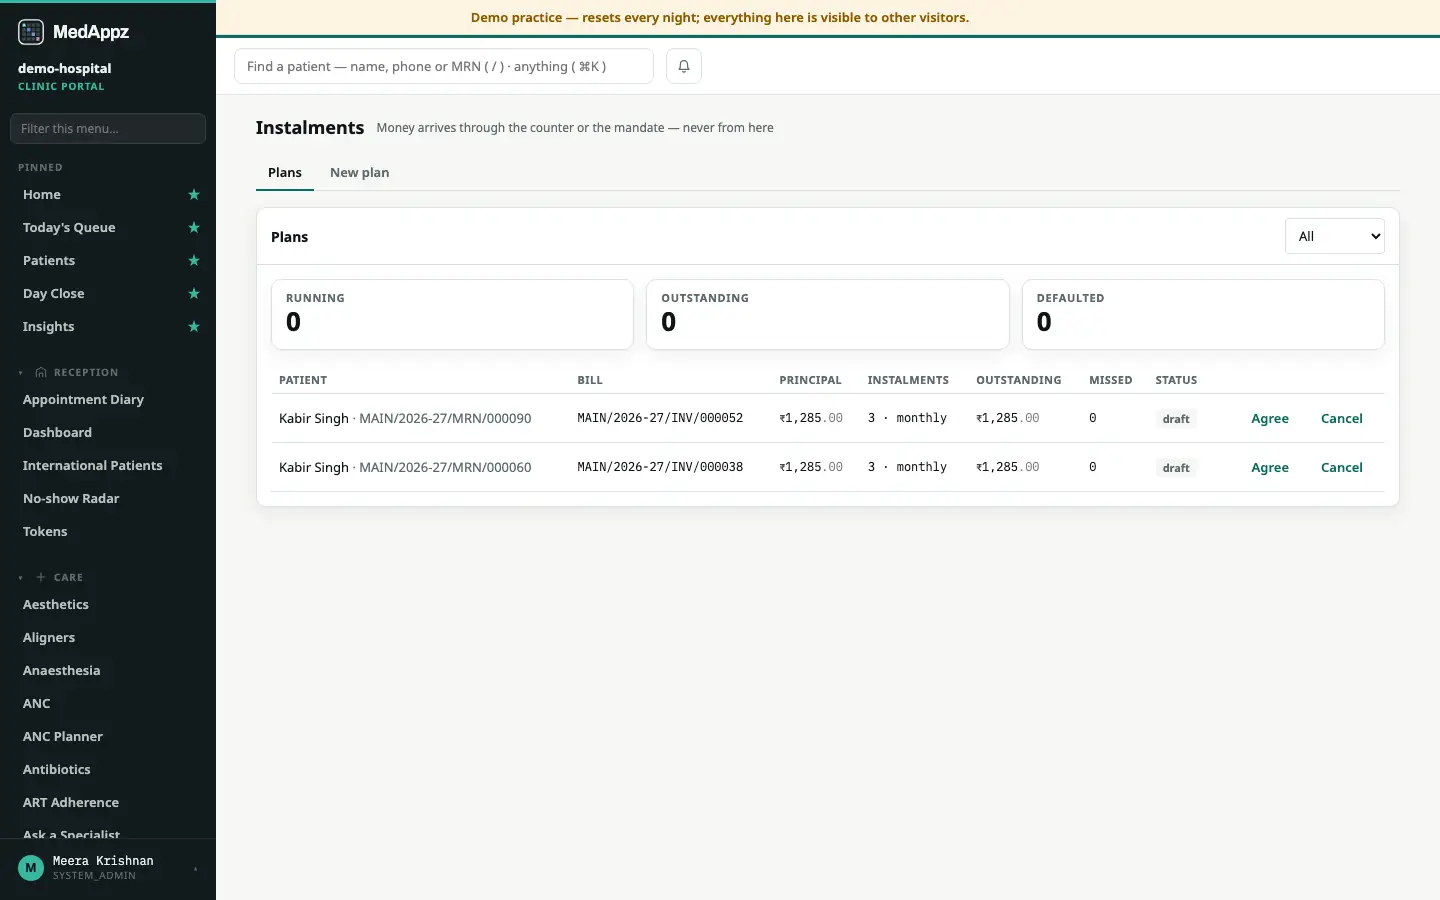
Task: Click the Defaulted summary card
Action: click(x=1203, y=314)
